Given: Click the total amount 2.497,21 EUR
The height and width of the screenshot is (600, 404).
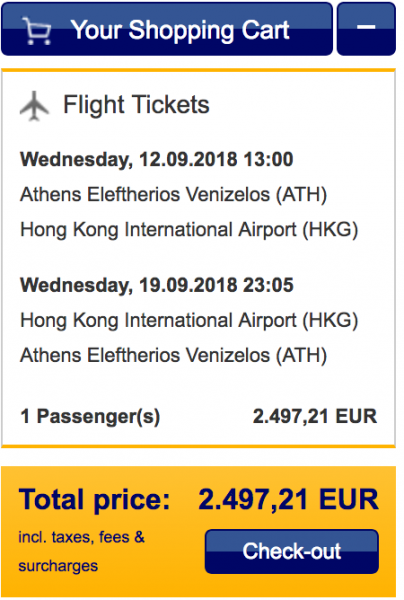Looking at the screenshot, I should [288, 499].
